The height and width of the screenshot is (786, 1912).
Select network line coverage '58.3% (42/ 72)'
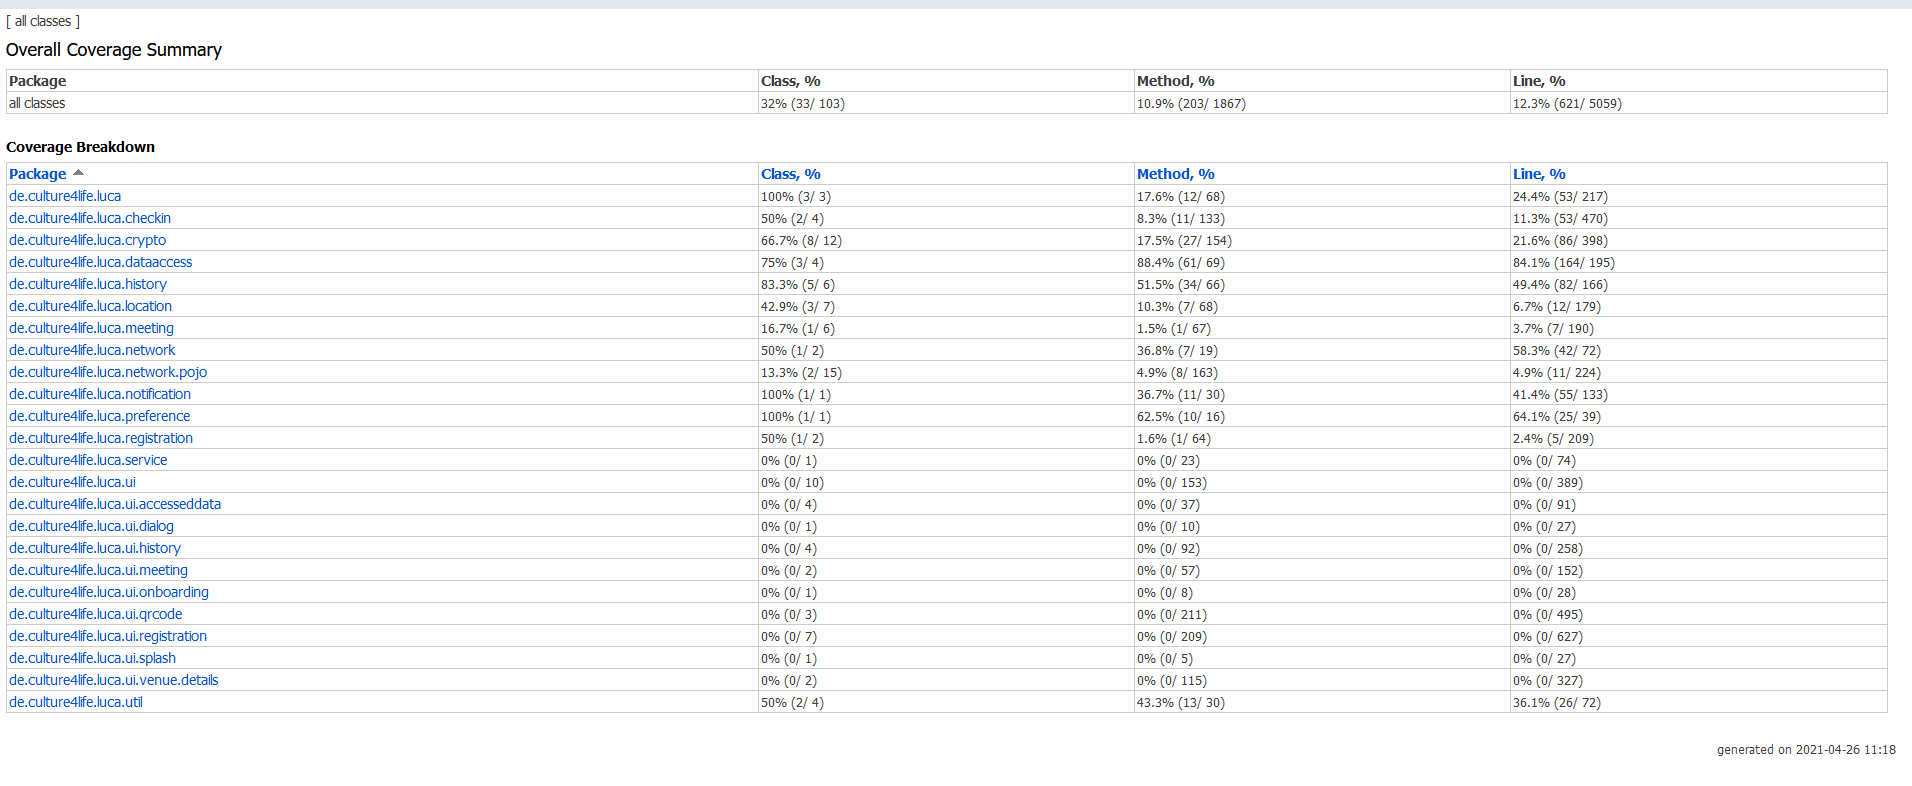1557,350
